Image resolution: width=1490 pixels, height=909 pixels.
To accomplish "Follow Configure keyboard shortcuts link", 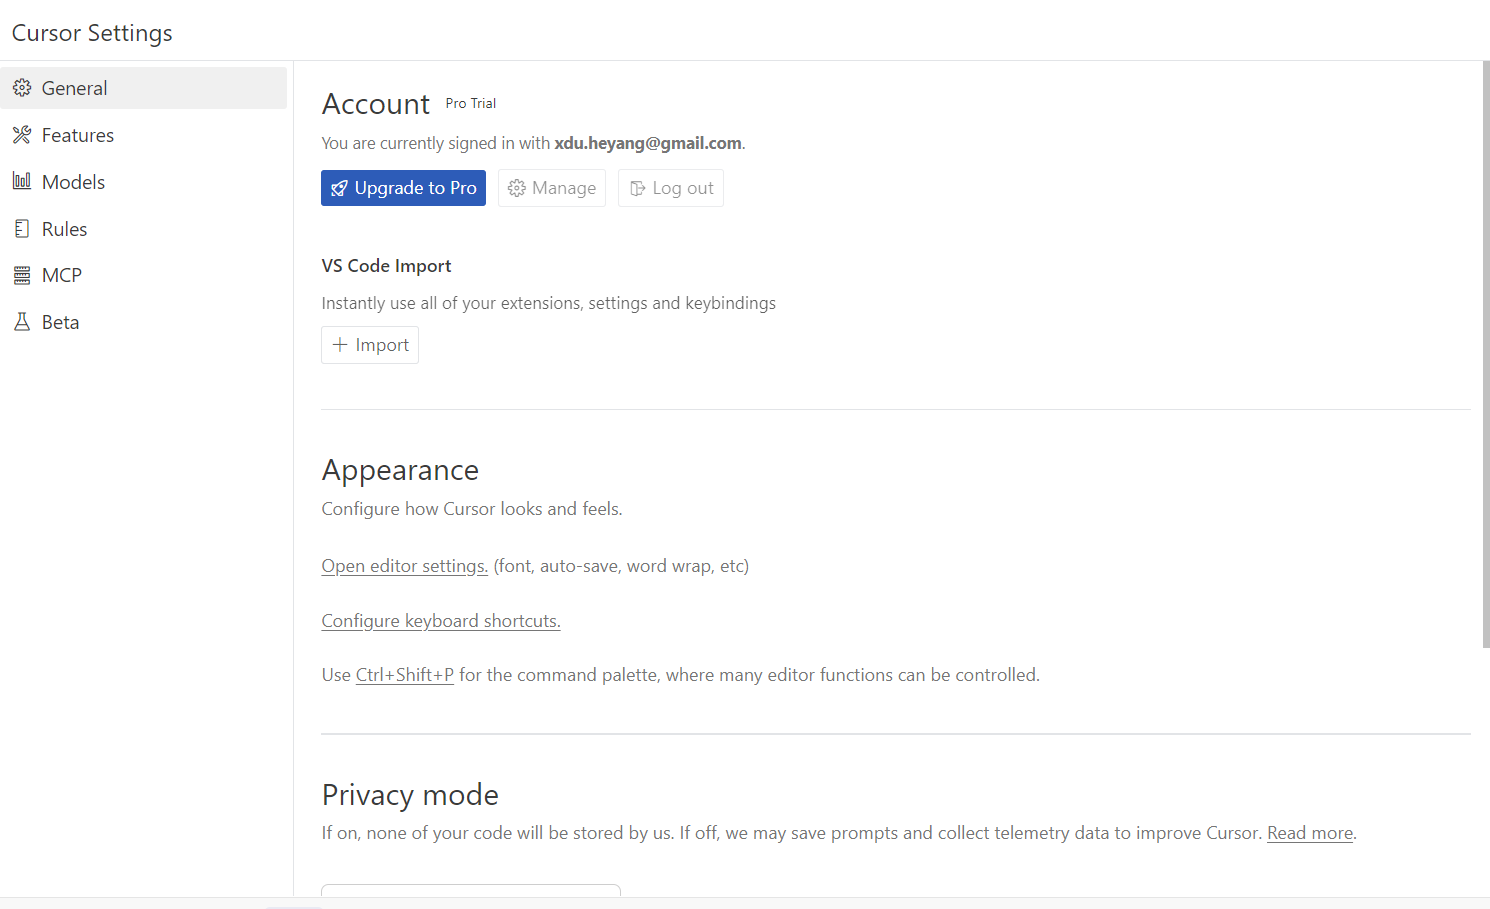I will tap(441, 621).
